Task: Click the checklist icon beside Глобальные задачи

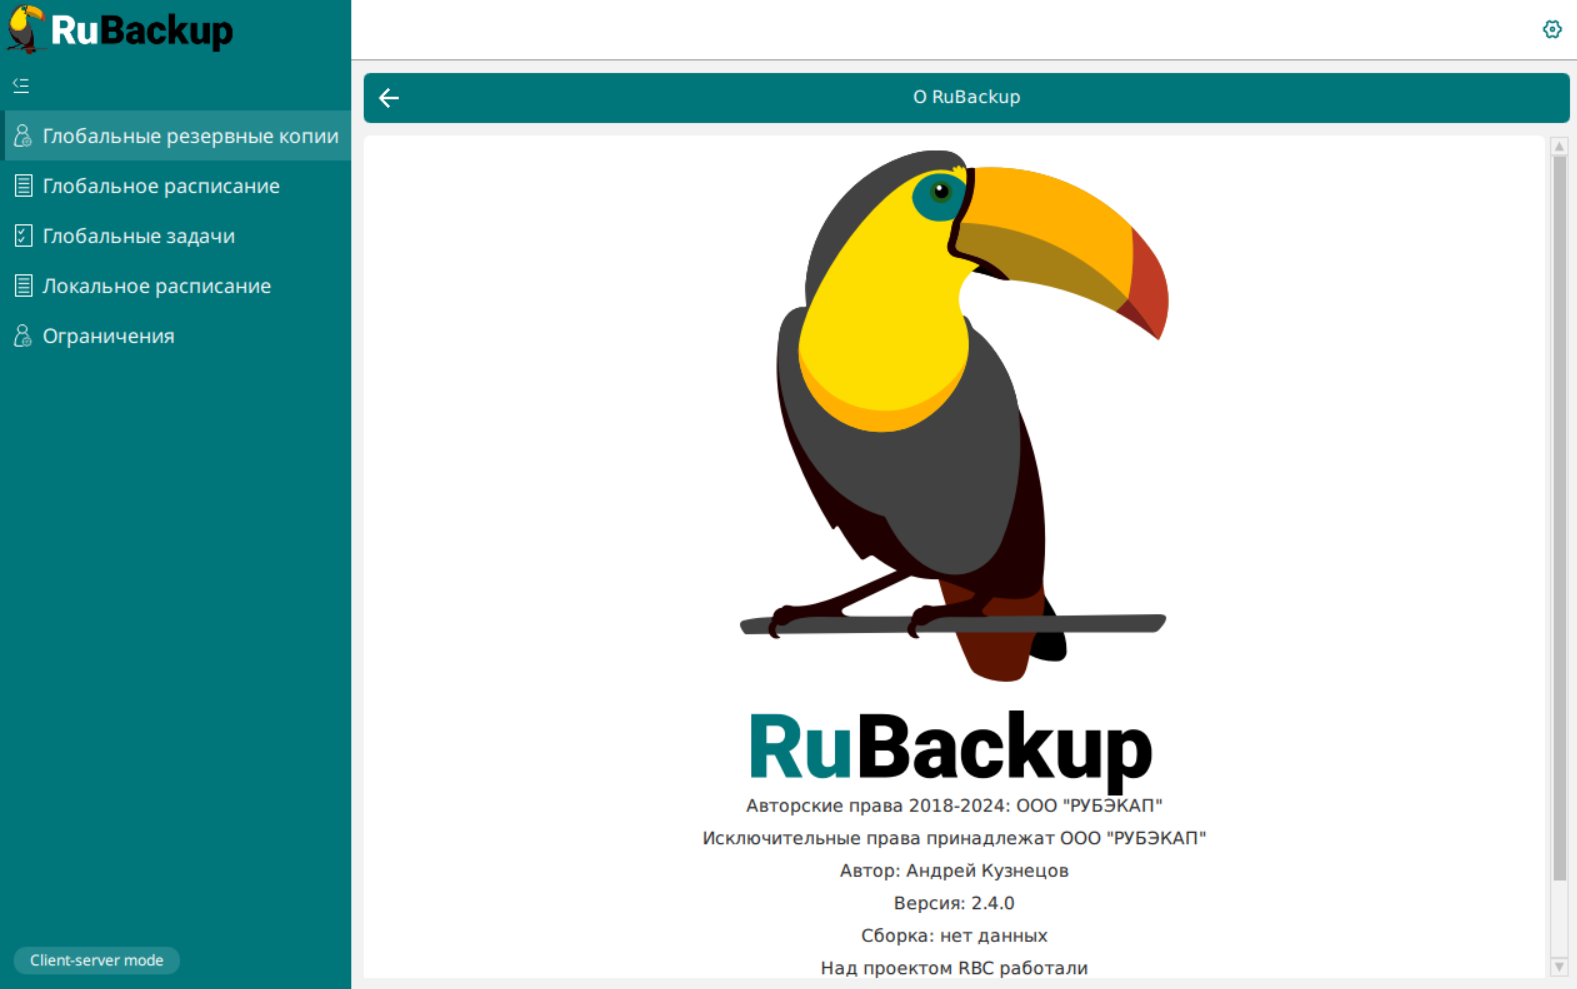Action: pyautogui.click(x=23, y=236)
